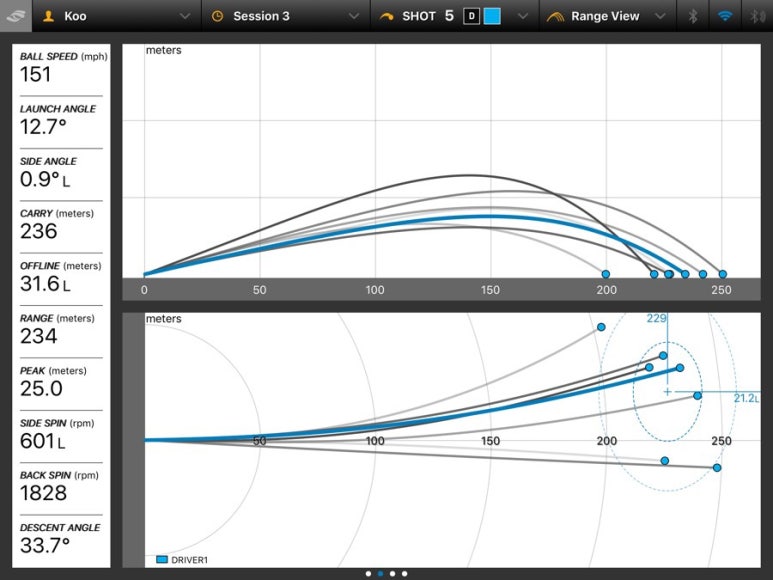Click the driver club 'D' badge

pyautogui.click(x=471, y=16)
